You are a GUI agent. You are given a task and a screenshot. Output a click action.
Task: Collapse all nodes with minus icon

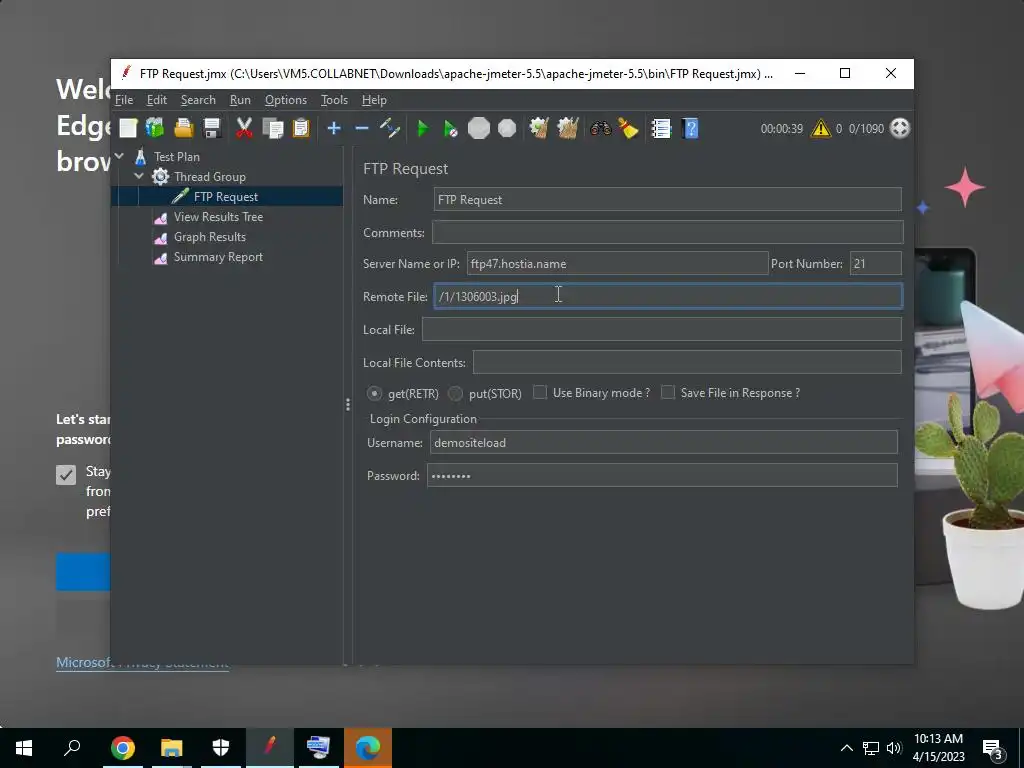tap(362, 129)
